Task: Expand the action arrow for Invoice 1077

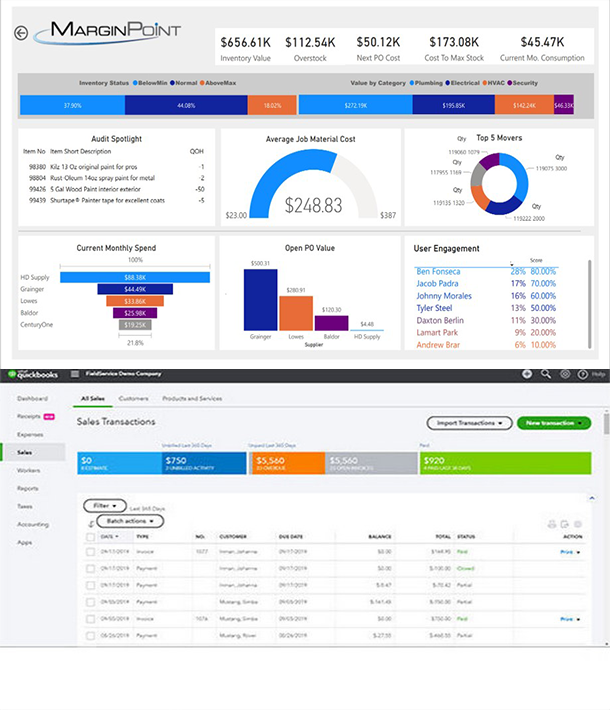Action: click(x=578, y=552)
